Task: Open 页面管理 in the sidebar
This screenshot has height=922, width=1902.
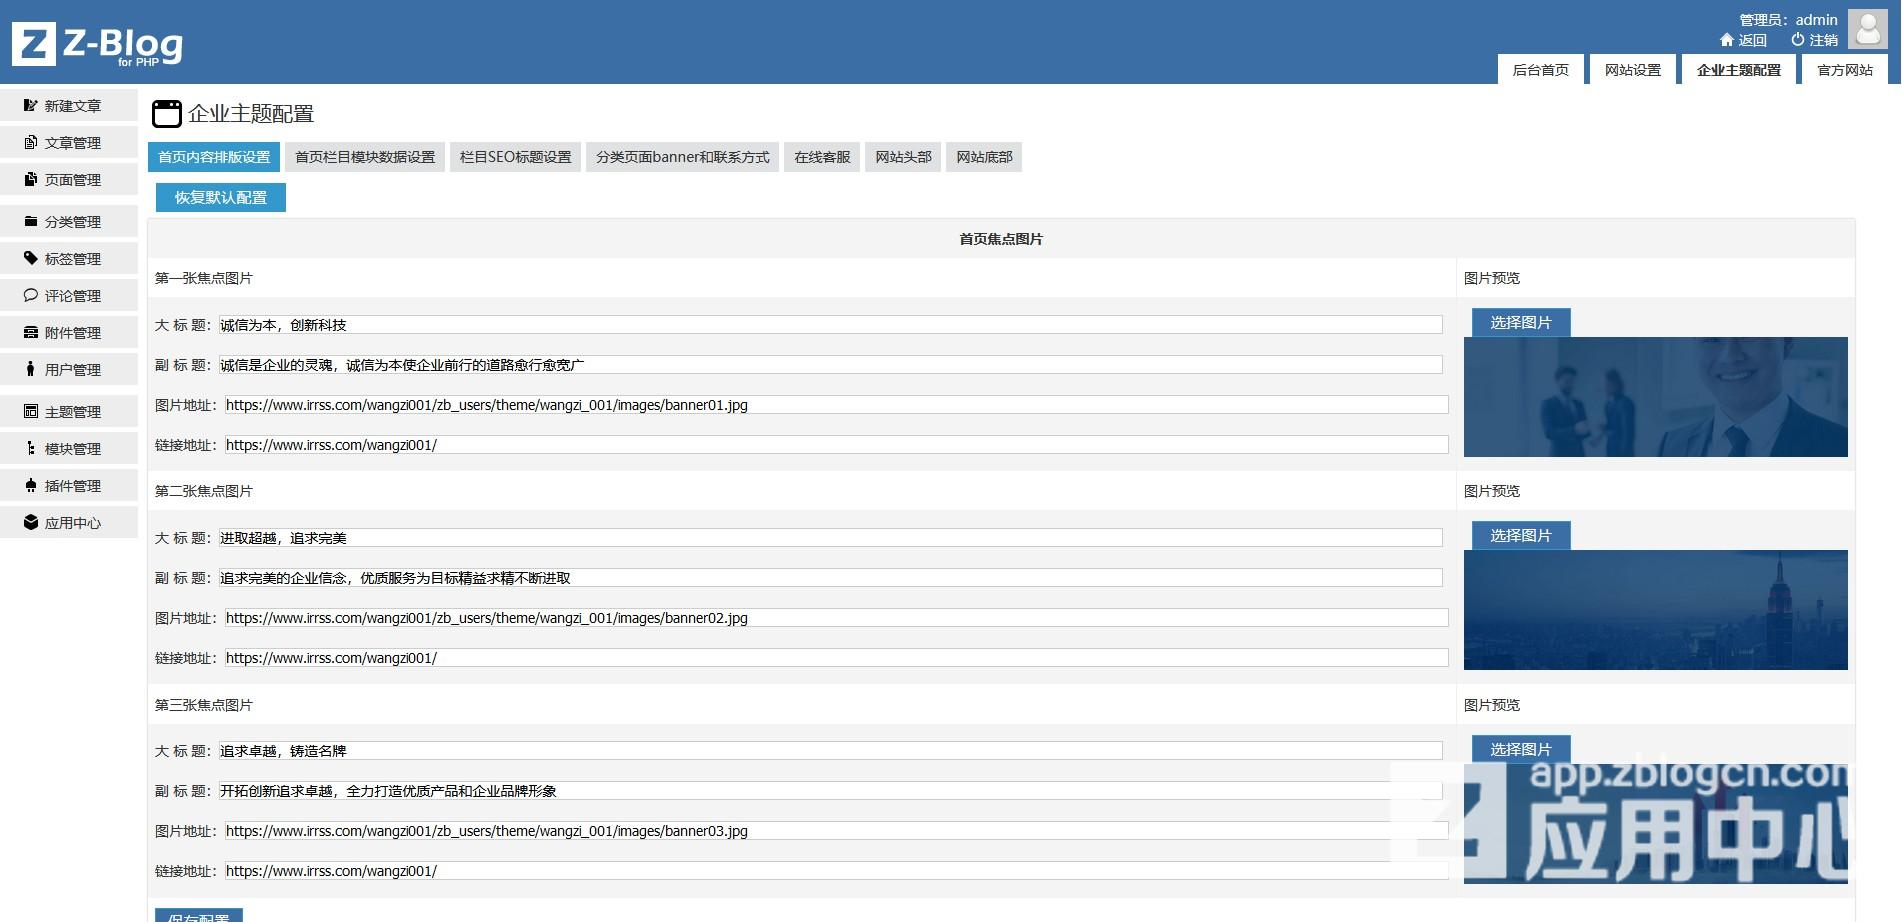Action: [69, 179]
